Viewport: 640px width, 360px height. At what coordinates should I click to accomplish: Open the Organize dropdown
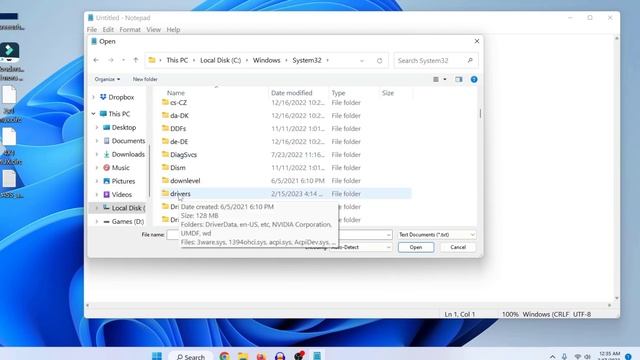(x=107, y=79)
